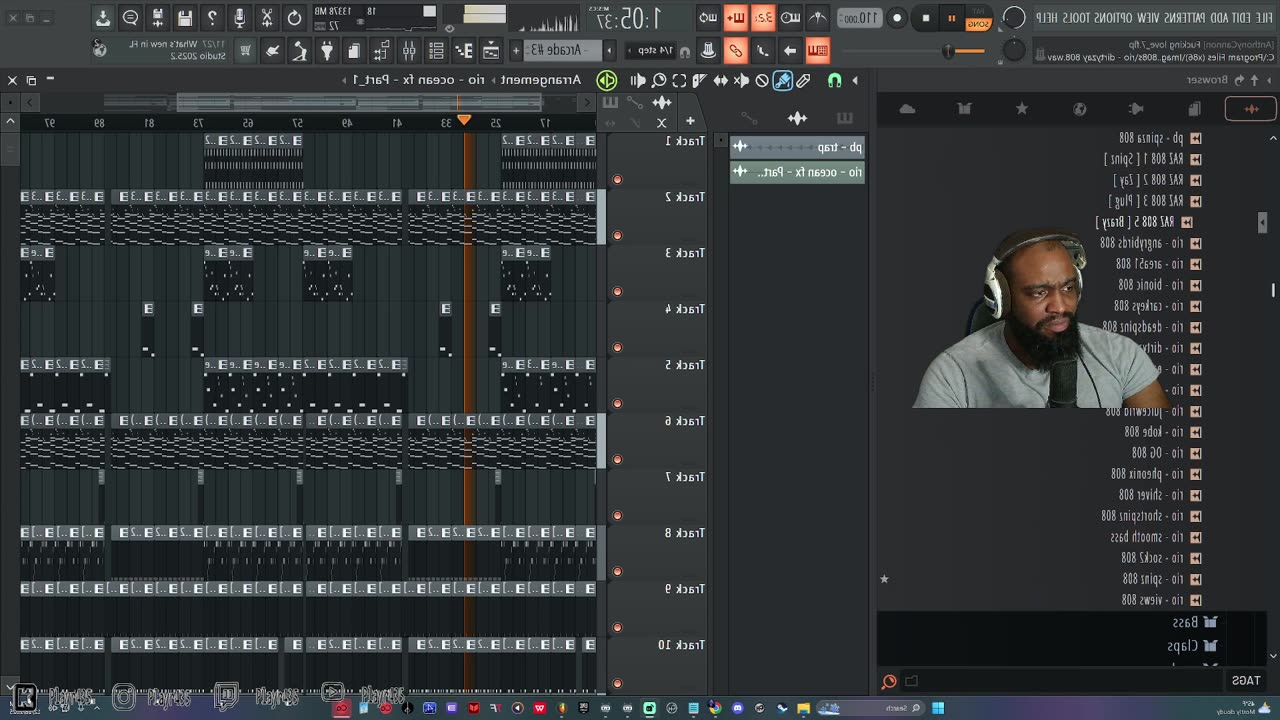Select the magnifier zoom tool in playlist

click(659, 80)
